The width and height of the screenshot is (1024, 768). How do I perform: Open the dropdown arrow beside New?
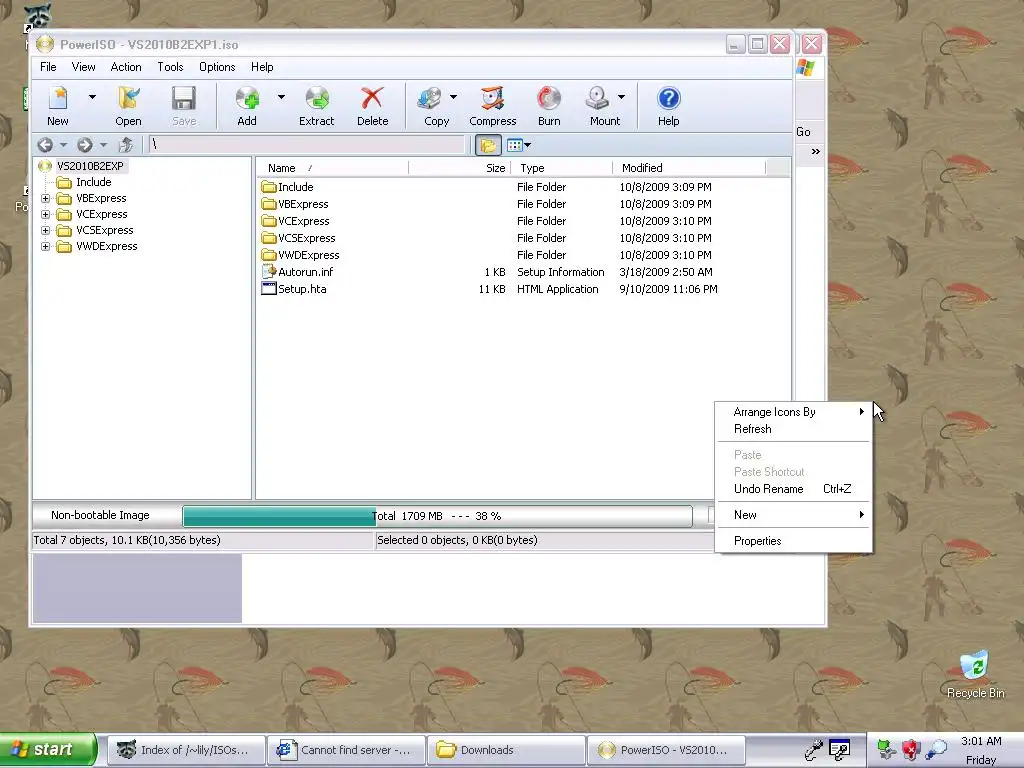tap(92, 97)
